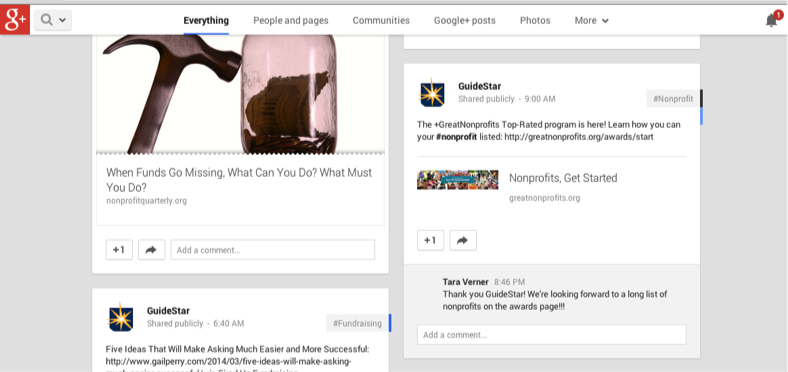Open Nonprofits, Get Started thumbnail image
788x372 pixels.
coord(457,179)
